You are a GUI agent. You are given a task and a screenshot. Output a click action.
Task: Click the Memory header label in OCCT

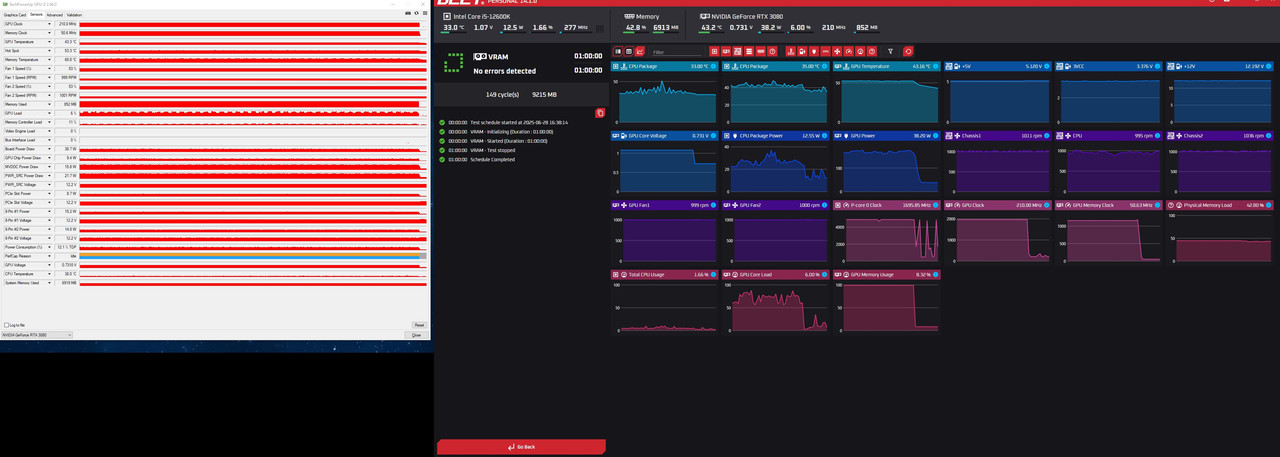648,17
